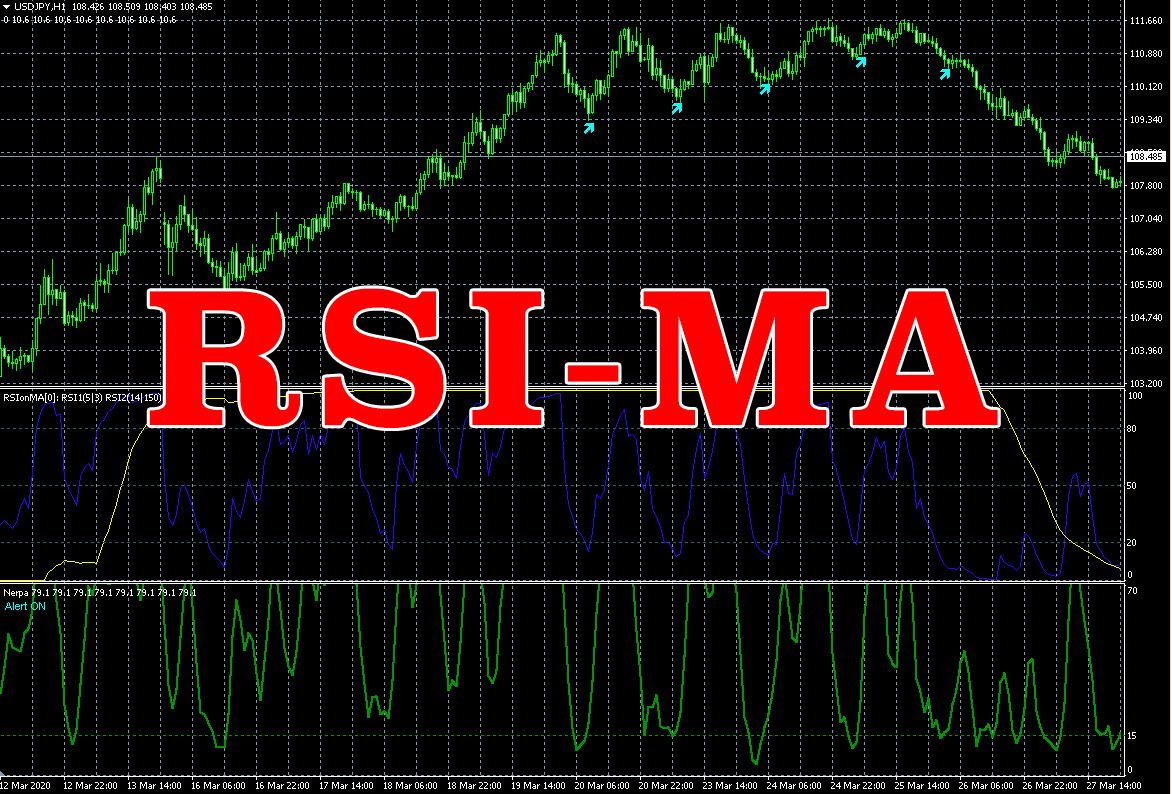
Task: Click price scale value 107.040
Action: click(x=1146, y=218)
